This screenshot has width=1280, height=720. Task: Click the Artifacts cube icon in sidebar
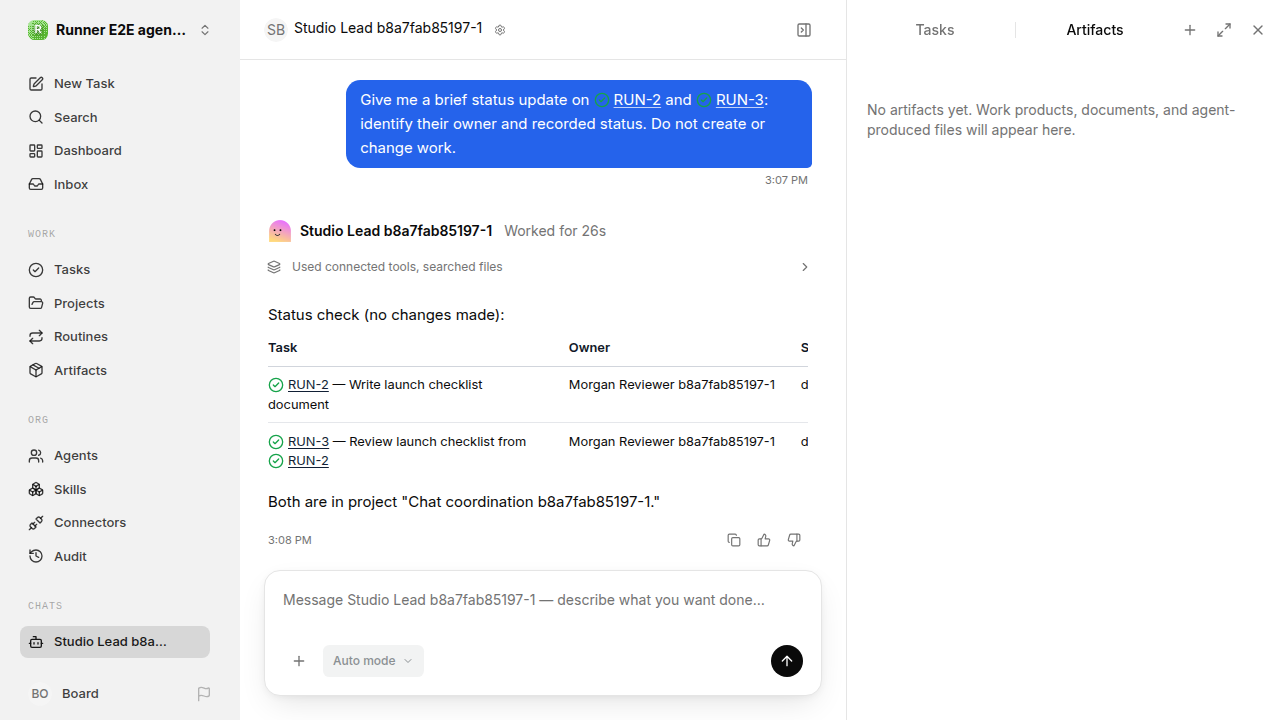pyautogui.click(x=36, y=370)
